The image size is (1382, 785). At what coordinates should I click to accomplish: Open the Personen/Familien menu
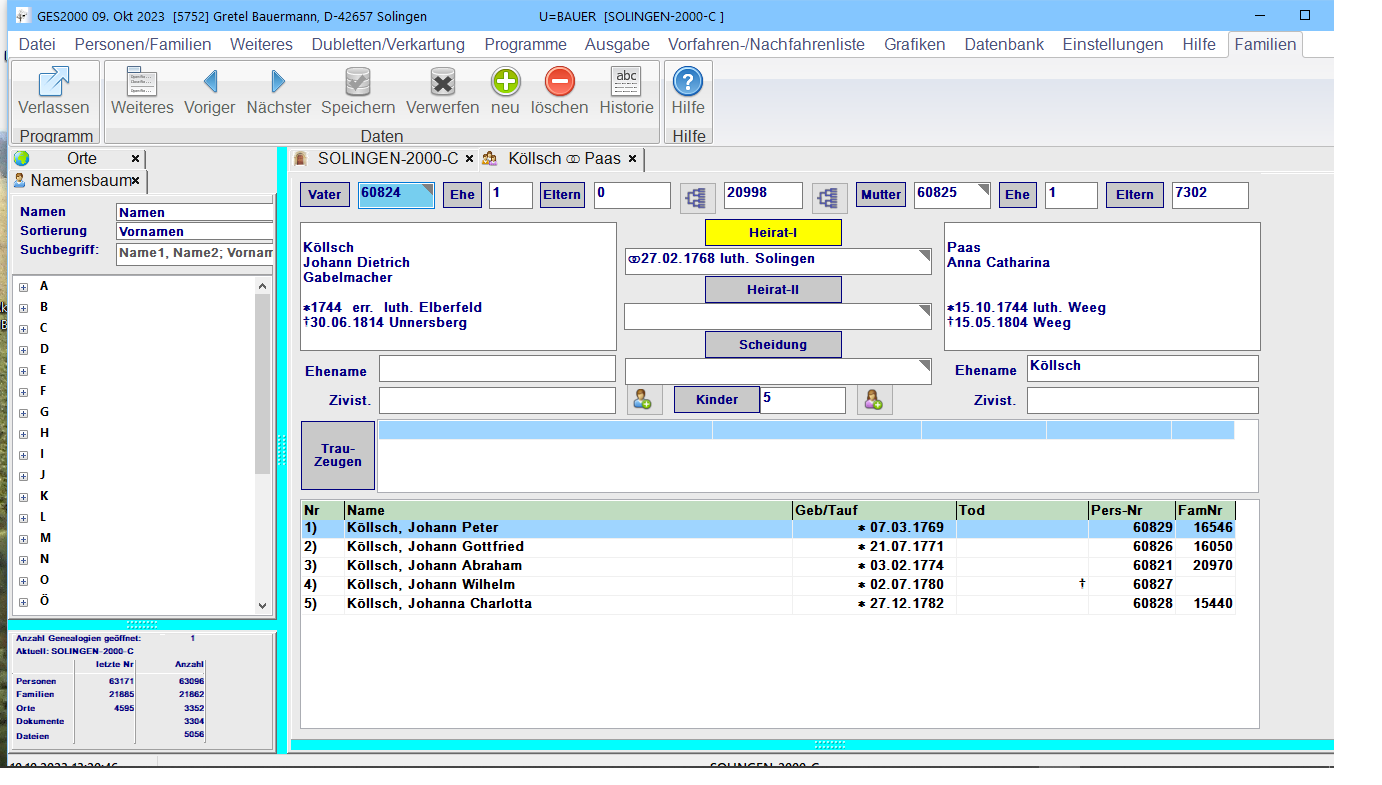[x=143, y=44]
